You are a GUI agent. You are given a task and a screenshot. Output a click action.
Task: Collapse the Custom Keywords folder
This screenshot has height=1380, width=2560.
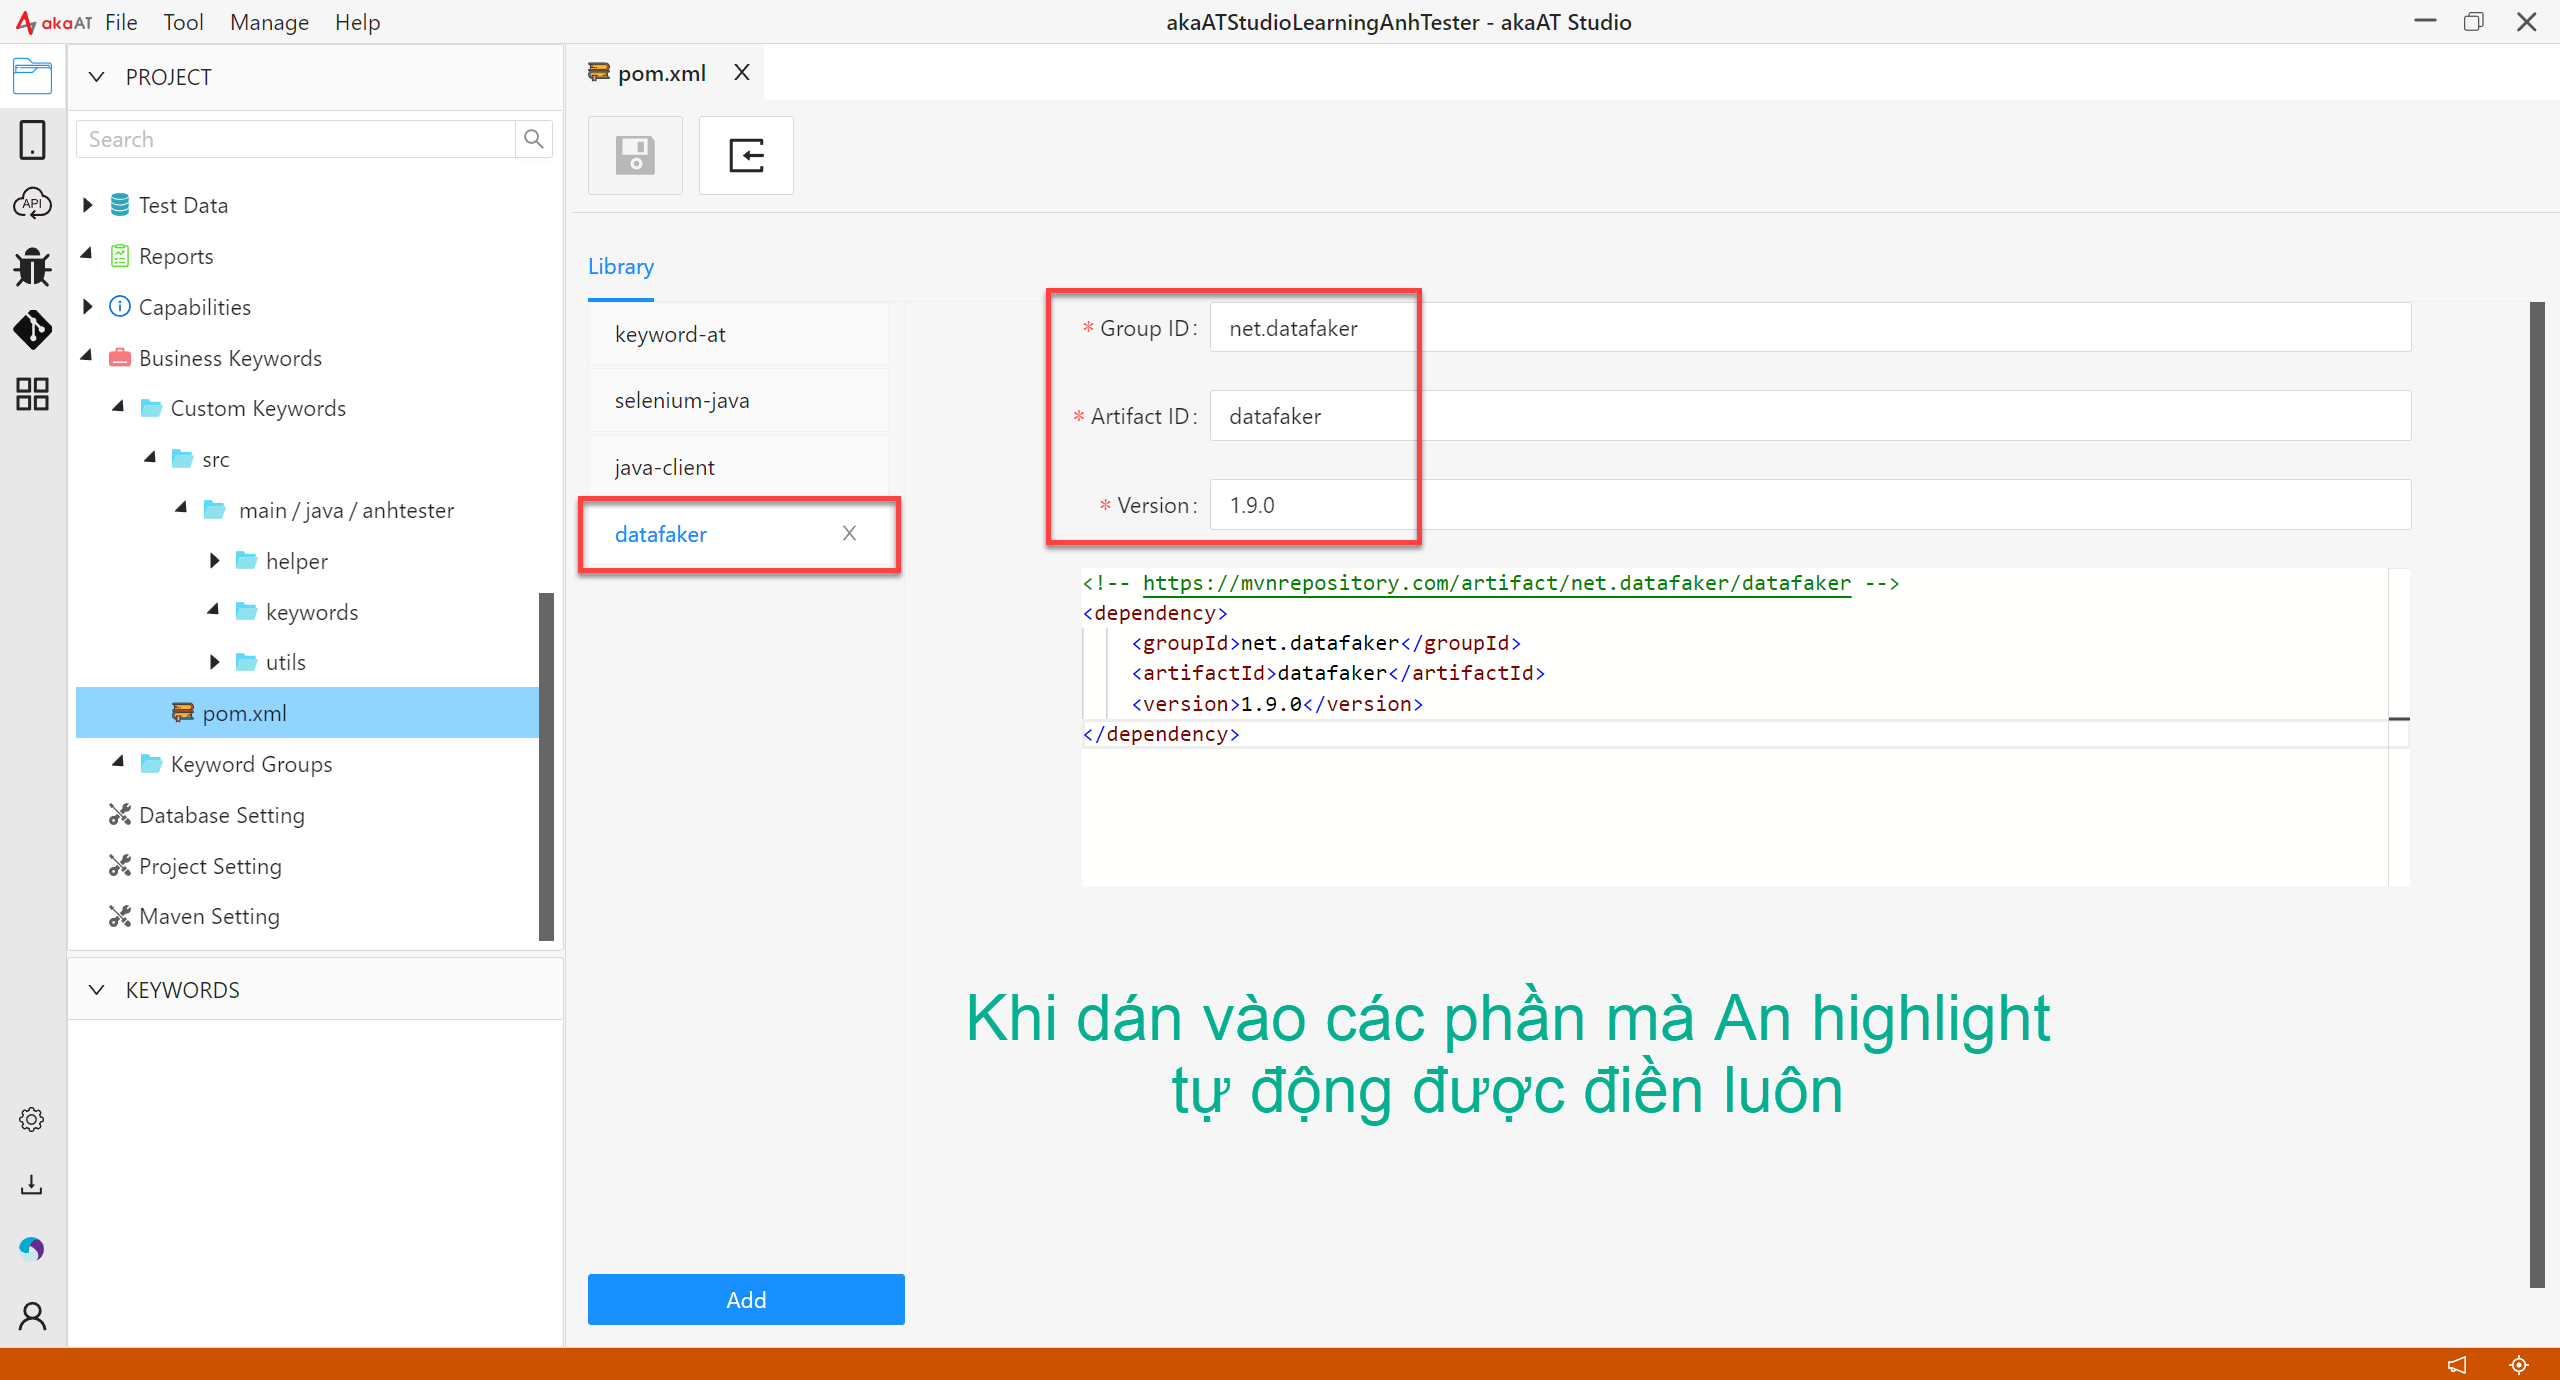click(119, 406)
